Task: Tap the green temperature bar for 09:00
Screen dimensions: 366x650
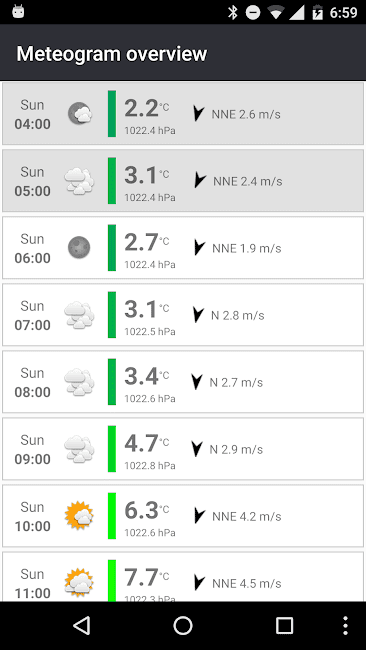Action: click(x=112, y=449)
